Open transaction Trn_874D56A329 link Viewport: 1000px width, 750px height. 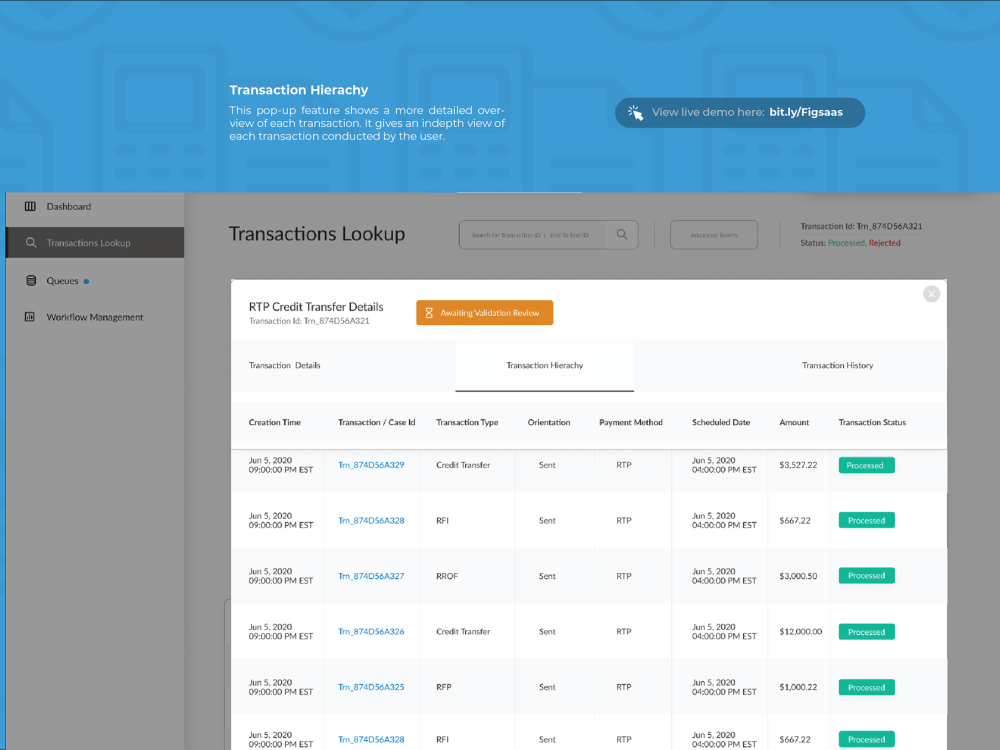[371, 465]
